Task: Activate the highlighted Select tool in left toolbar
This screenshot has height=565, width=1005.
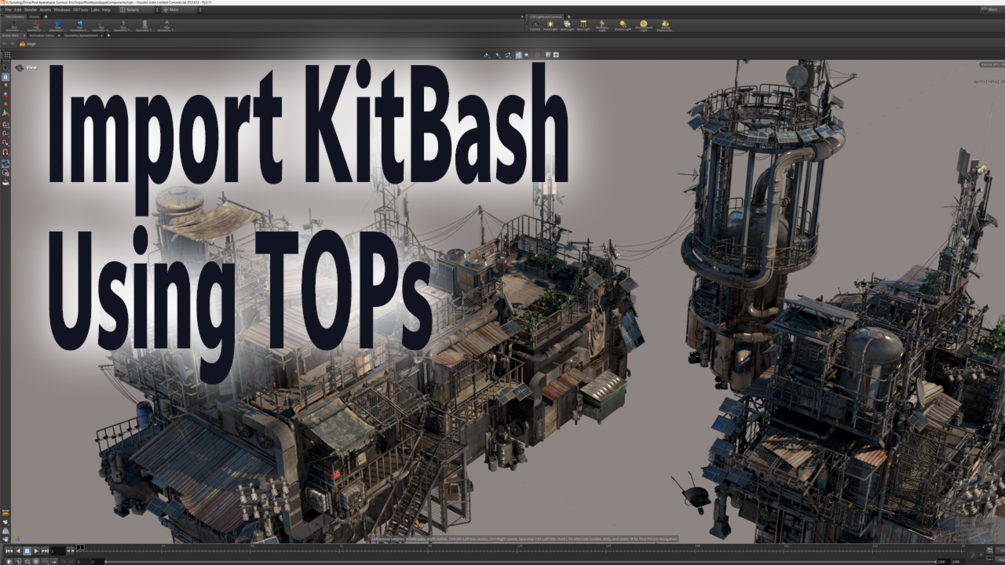Action: coord(5,76)
